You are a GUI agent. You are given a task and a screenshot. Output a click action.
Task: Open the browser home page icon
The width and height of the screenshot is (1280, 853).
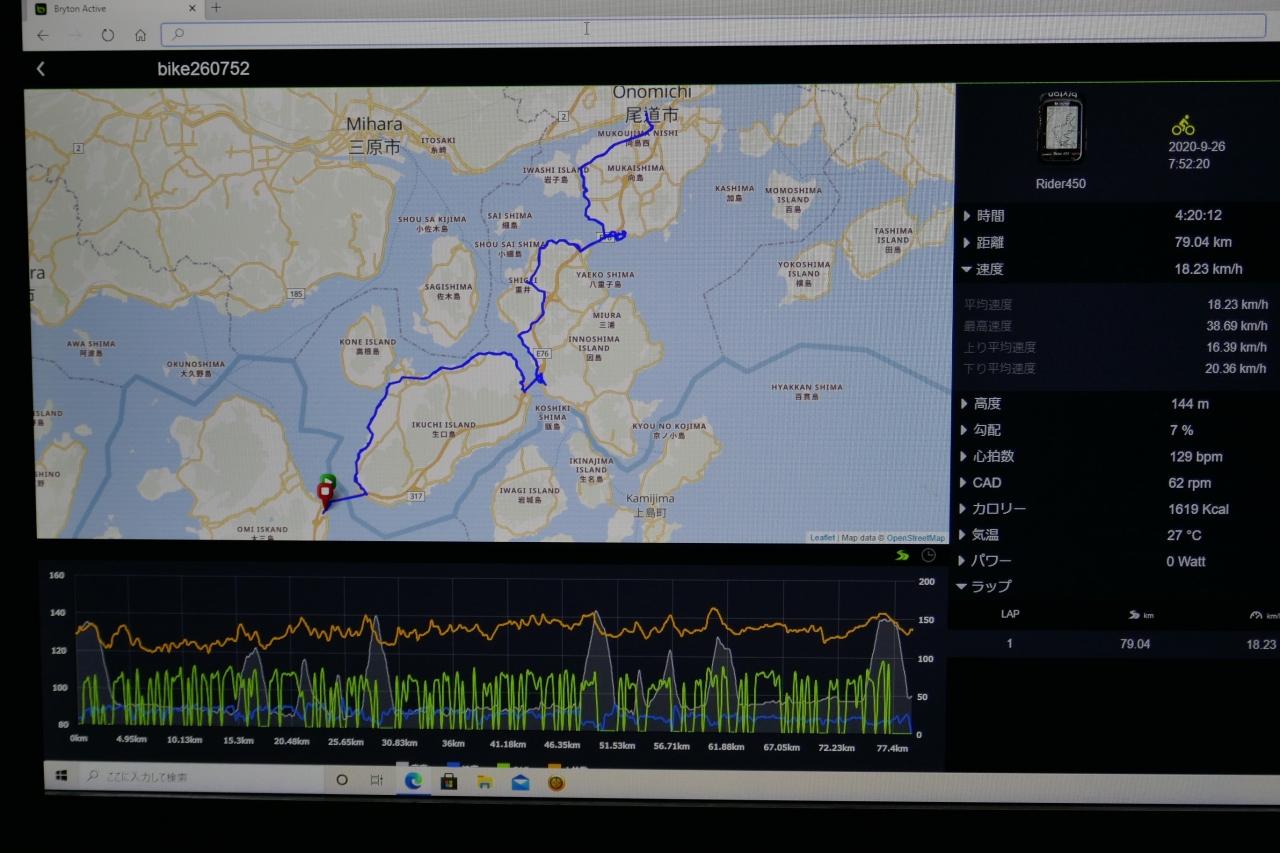point(140,35)
